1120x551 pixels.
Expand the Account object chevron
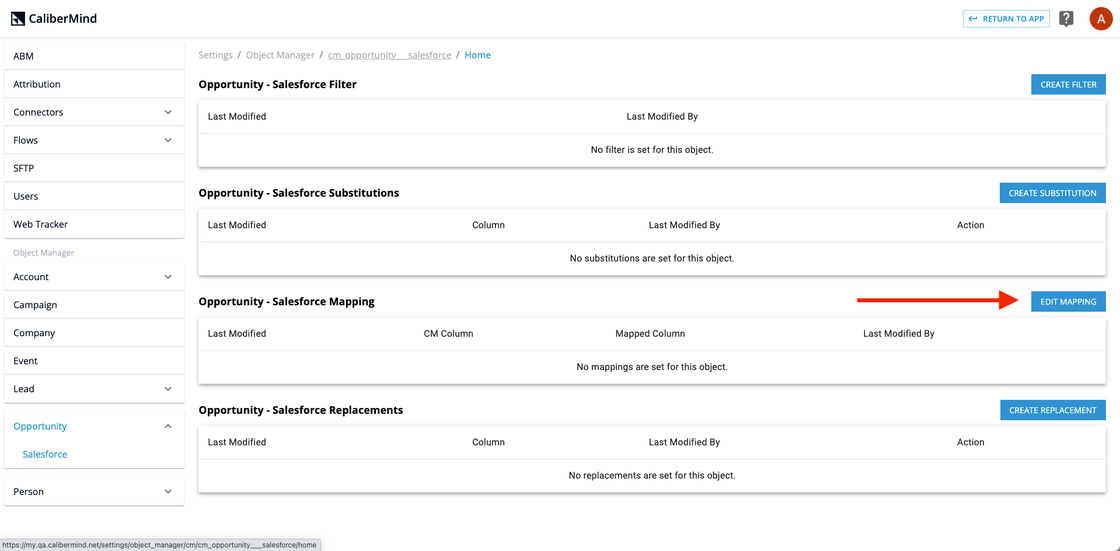tap(168, 277)
